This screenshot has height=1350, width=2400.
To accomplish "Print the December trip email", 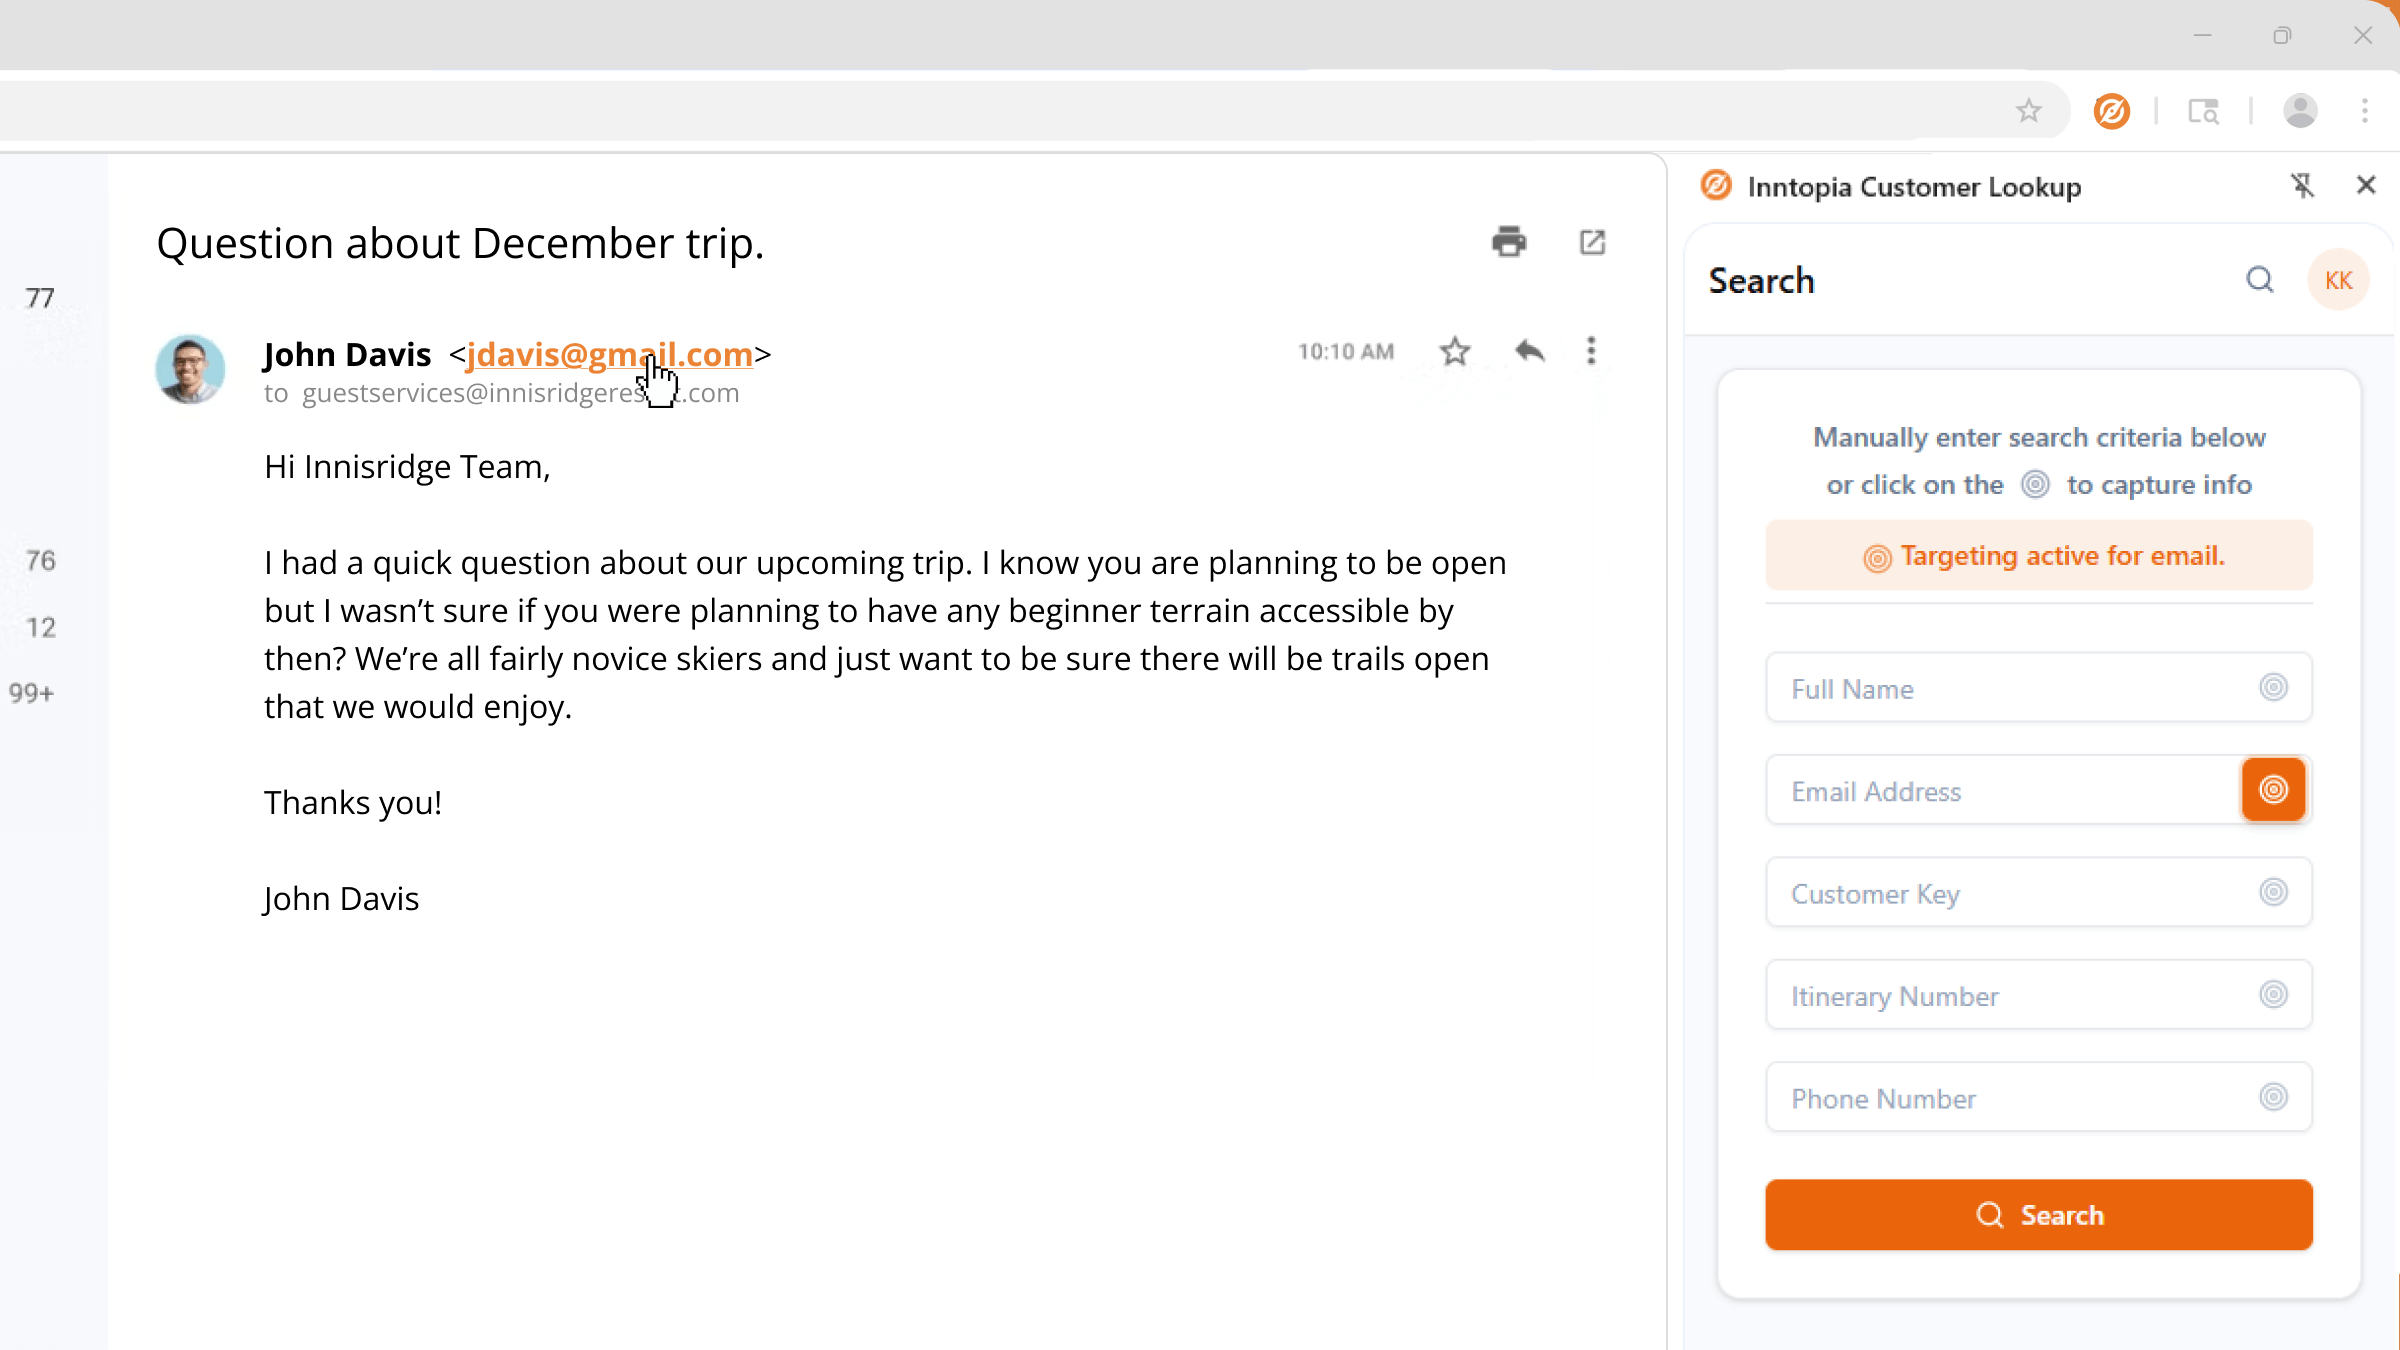I will click(1509, 242).
